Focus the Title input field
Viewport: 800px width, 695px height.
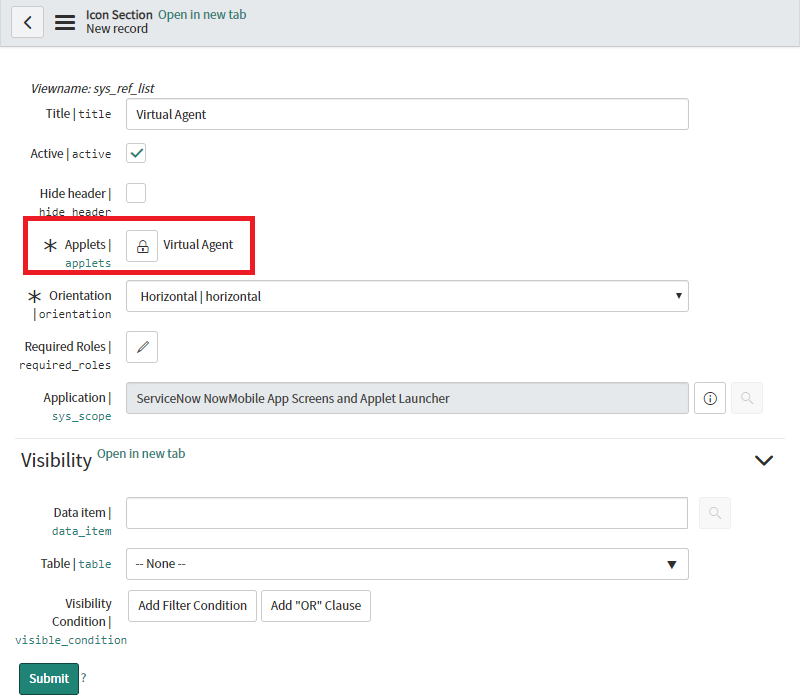(x=407, y=114)
